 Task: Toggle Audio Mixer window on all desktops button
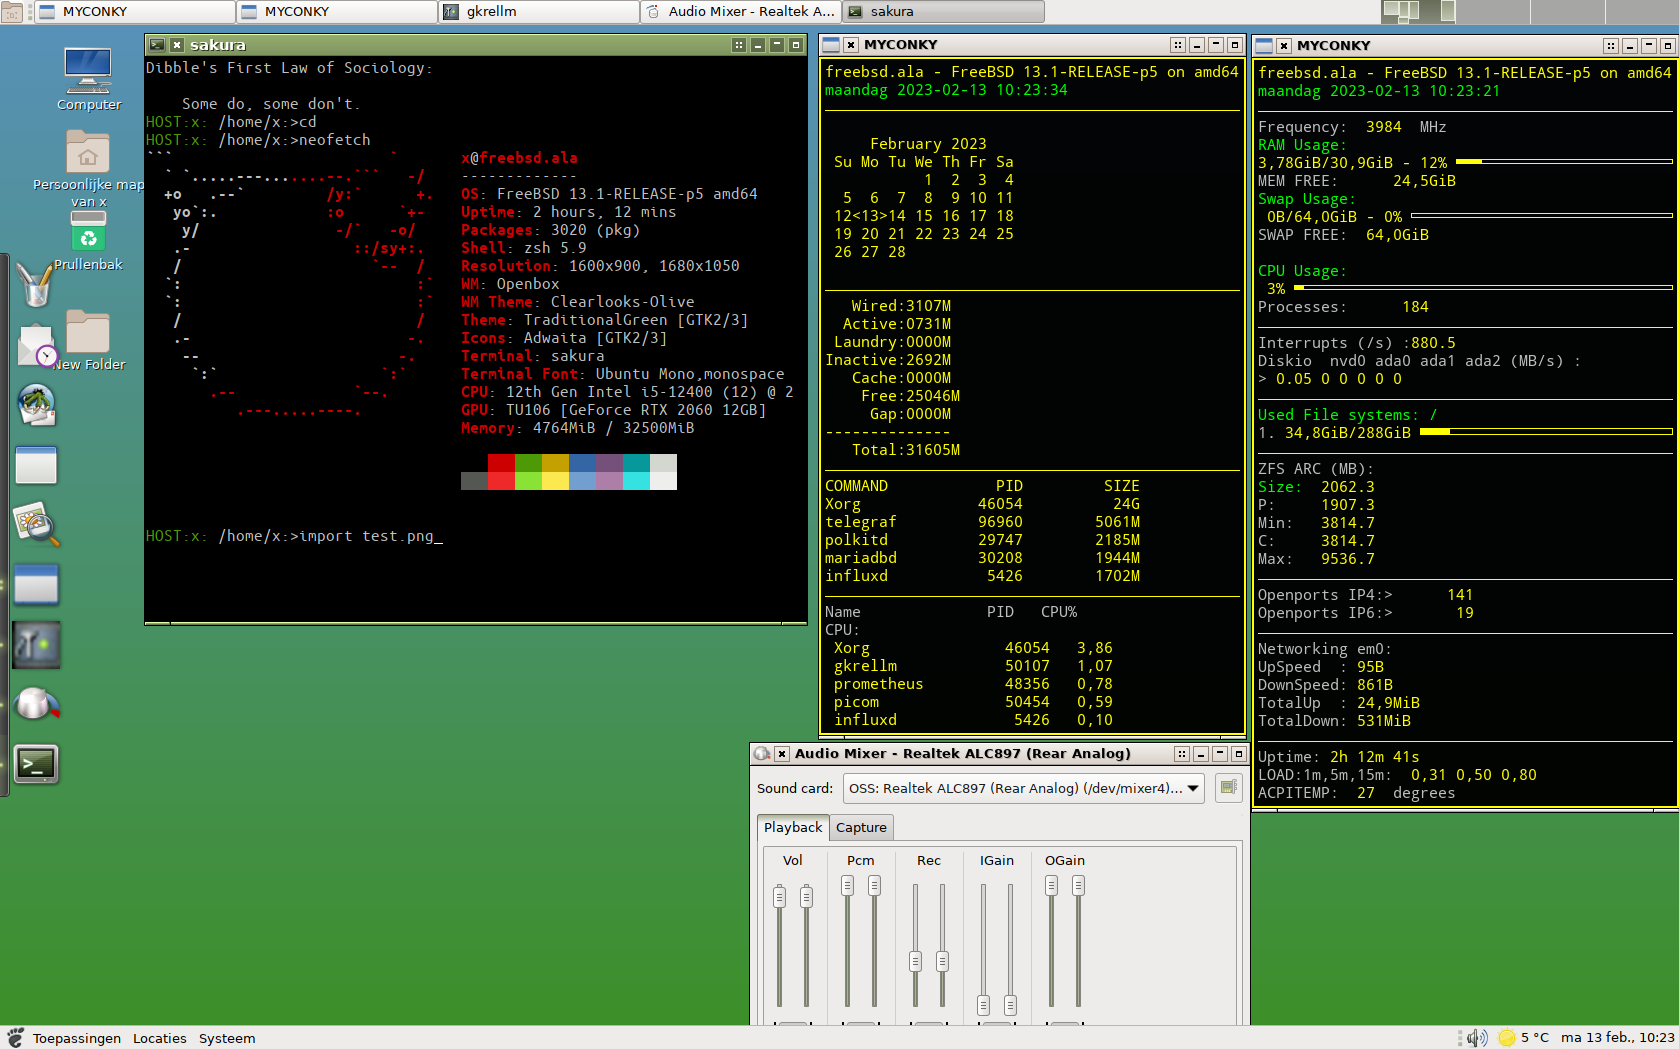pos(1182,754)
